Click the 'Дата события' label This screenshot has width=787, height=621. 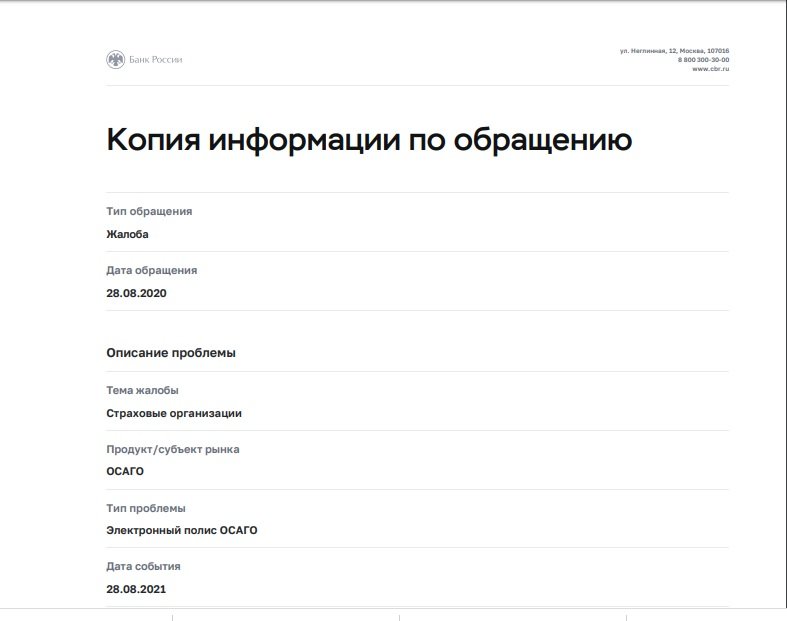point(143,566)
